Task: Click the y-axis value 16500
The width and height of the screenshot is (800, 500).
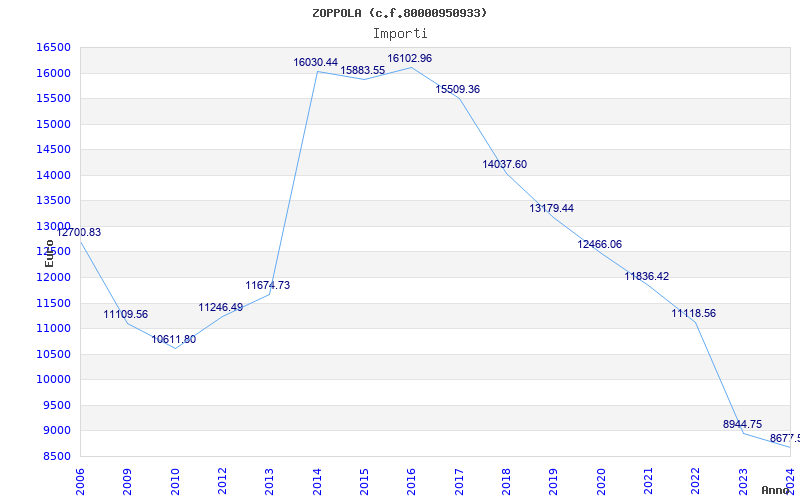Action: pos(53,47)
